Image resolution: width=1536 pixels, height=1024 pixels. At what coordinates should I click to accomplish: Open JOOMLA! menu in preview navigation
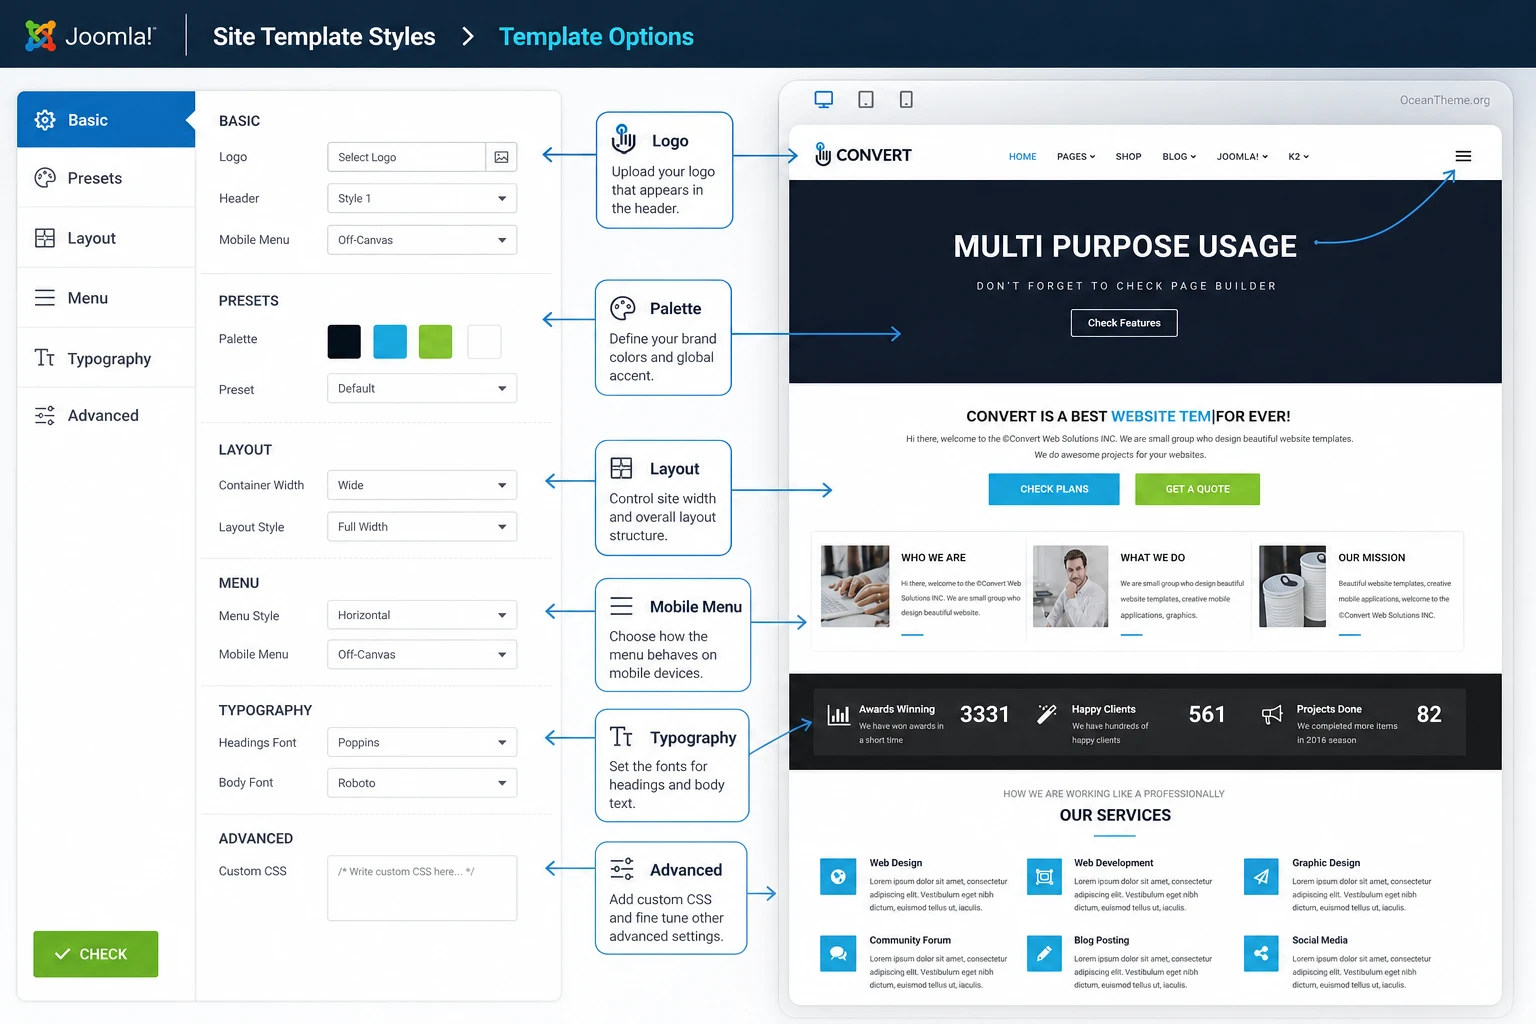1242,157
